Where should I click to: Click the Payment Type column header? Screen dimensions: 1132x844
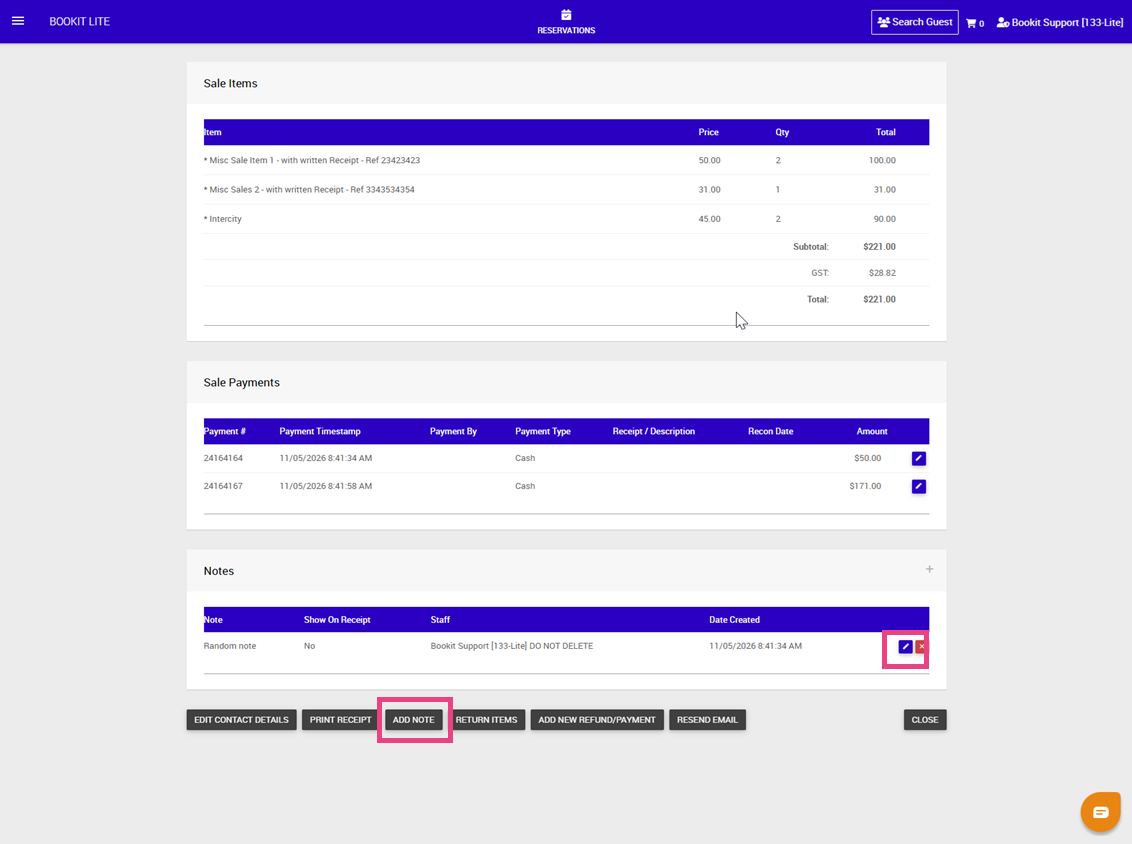543,432
